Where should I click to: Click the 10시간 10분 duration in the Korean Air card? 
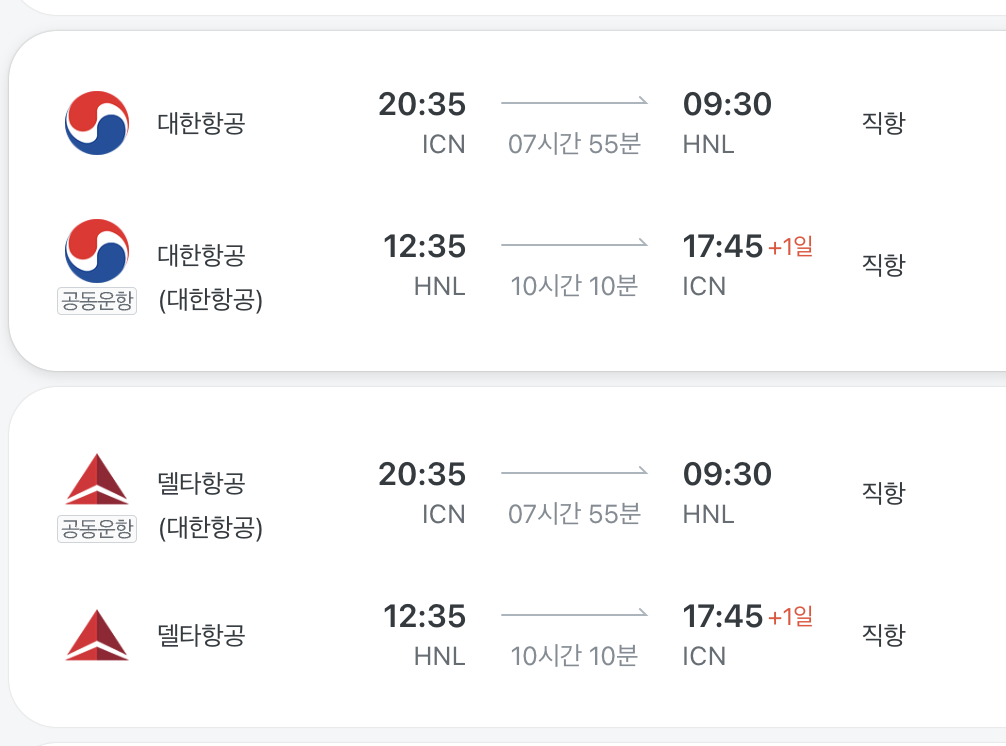[x=574, y=286]
